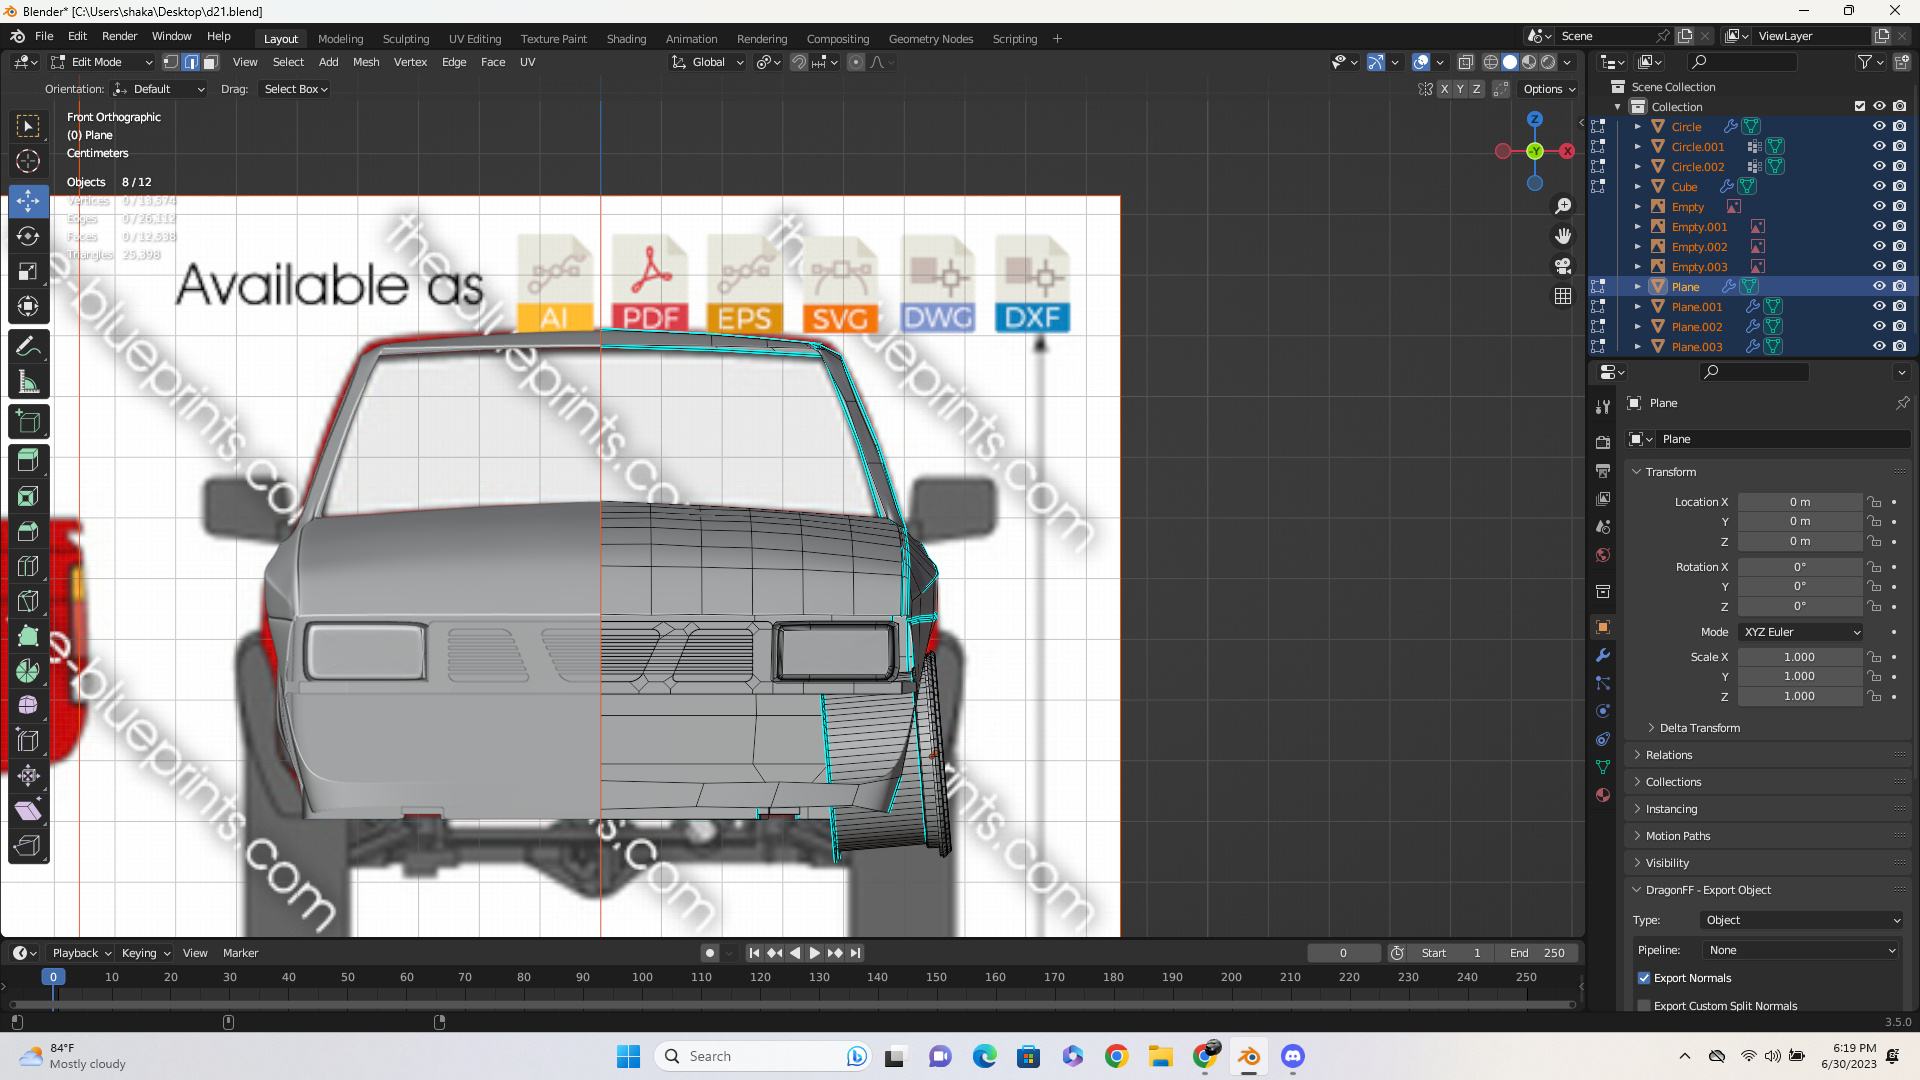
Task: Select the Scale tool in toolbar
Action: 28,271
